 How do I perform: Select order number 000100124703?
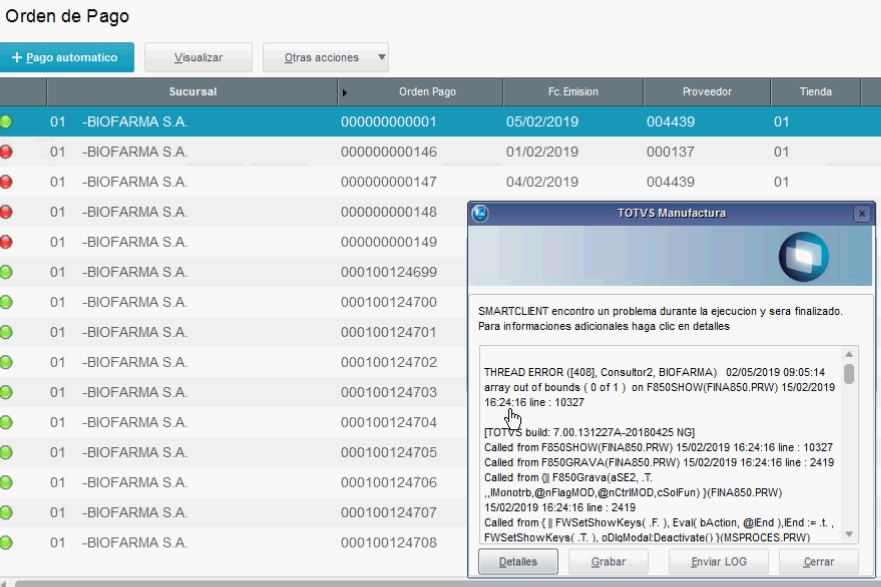(x=388, y=392)
